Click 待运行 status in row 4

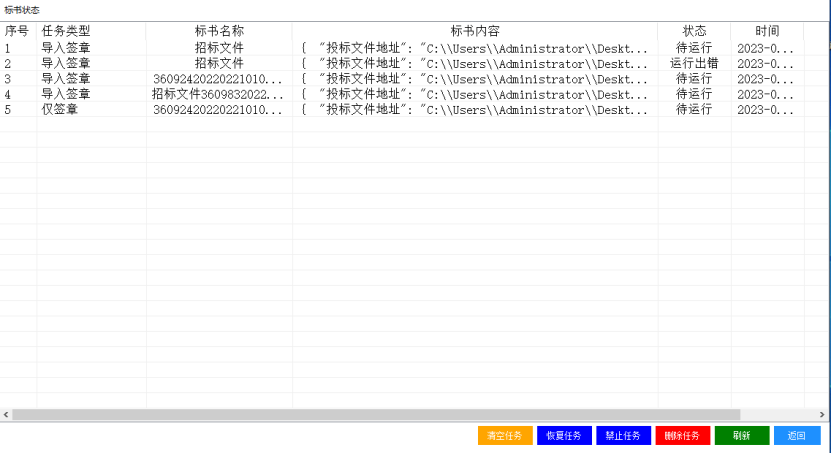point(694,94)
